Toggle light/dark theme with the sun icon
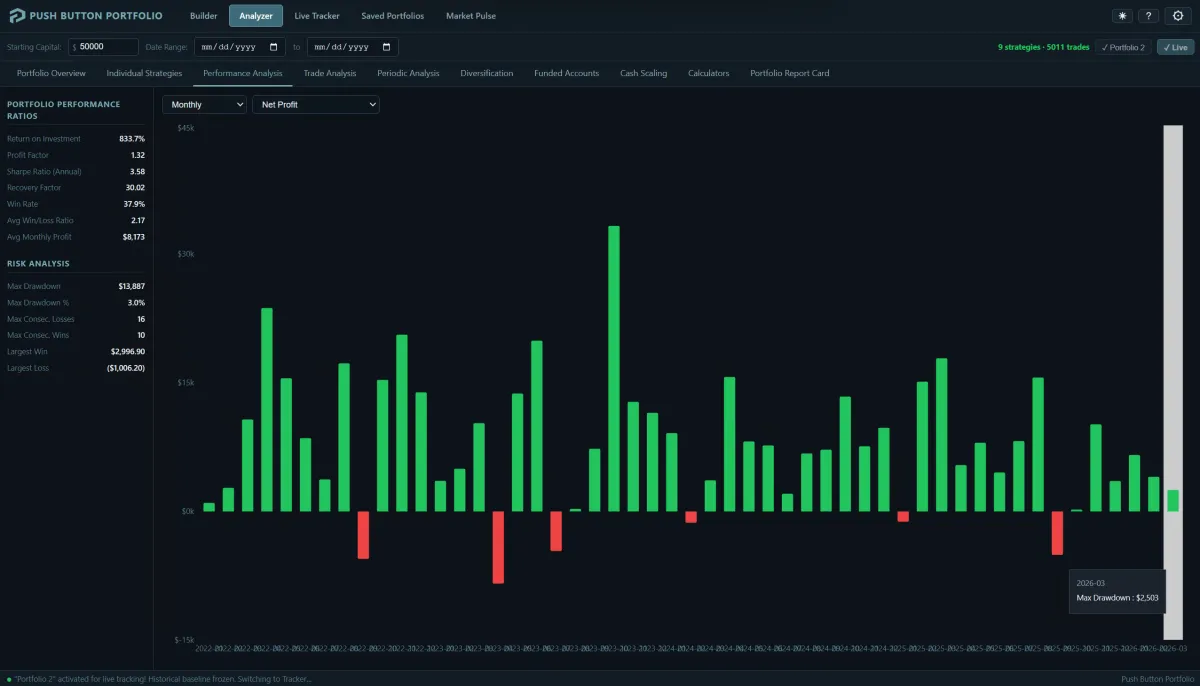Viewport: 1200px width, 686px height. [x=1122, y=16]
